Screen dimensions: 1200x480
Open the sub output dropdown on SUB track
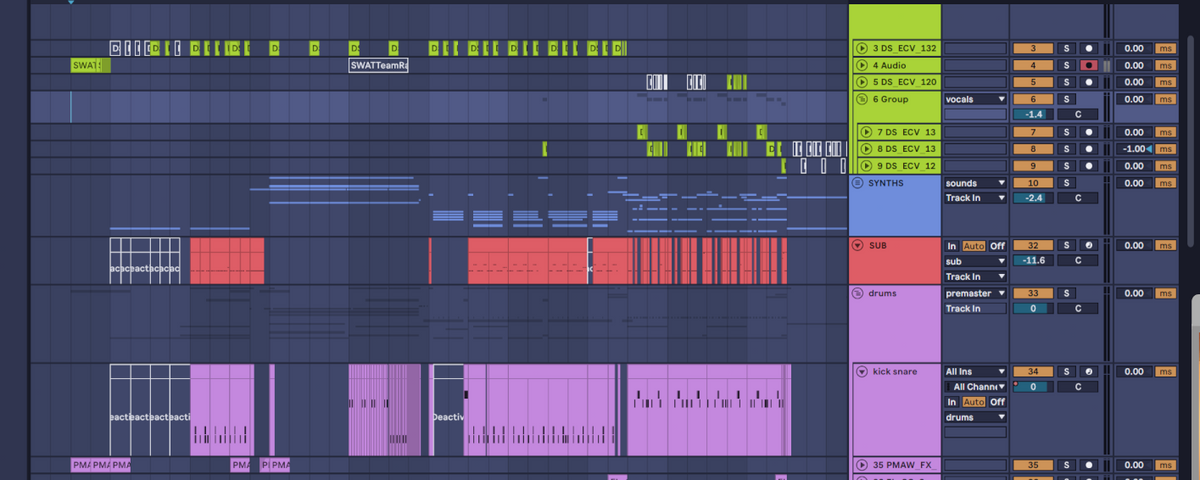(x=975, y=261)
